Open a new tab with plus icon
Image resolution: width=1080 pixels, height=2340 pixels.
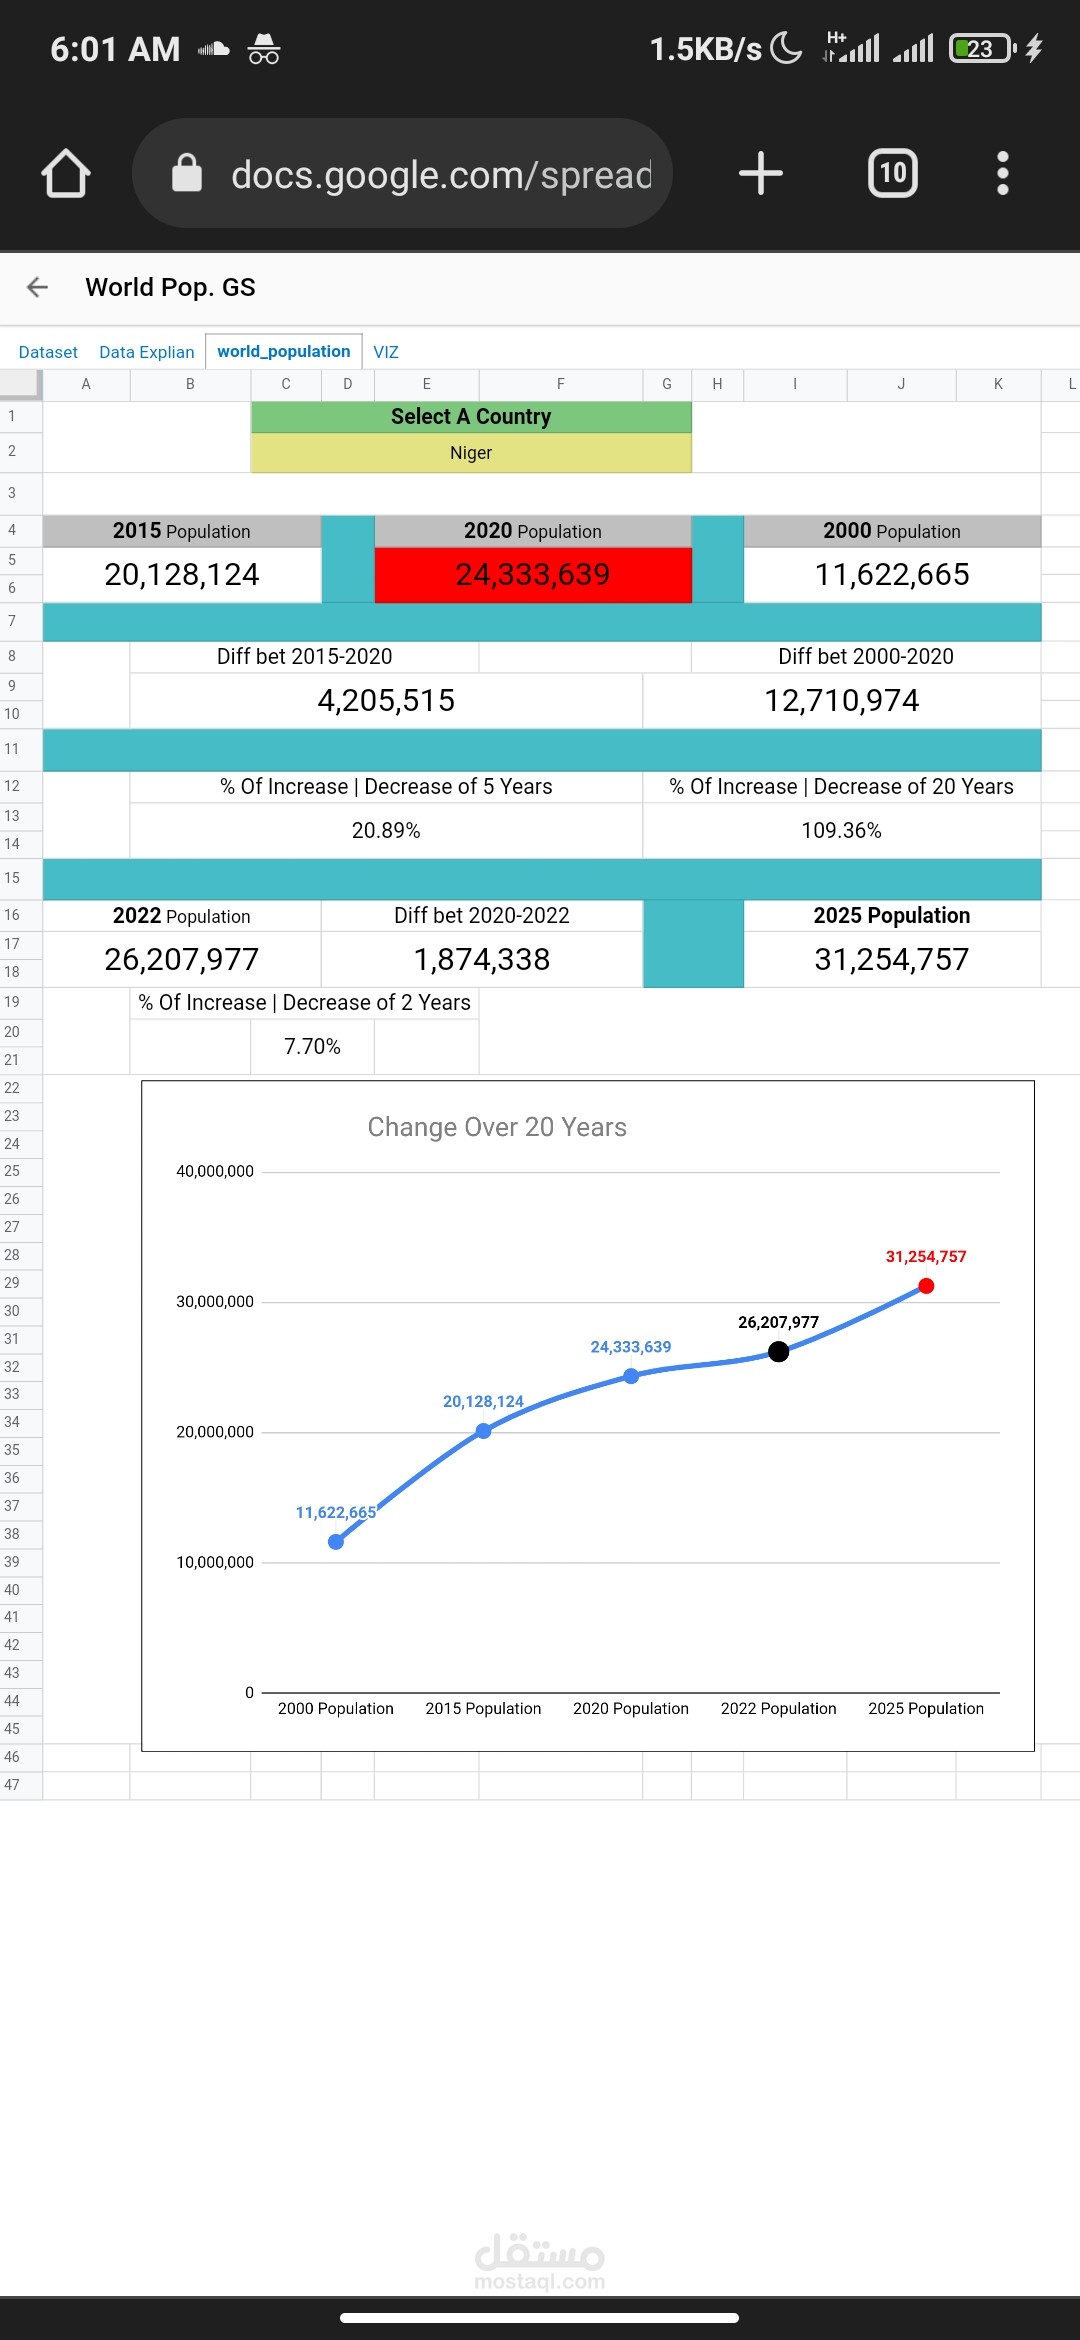point(760,174)
